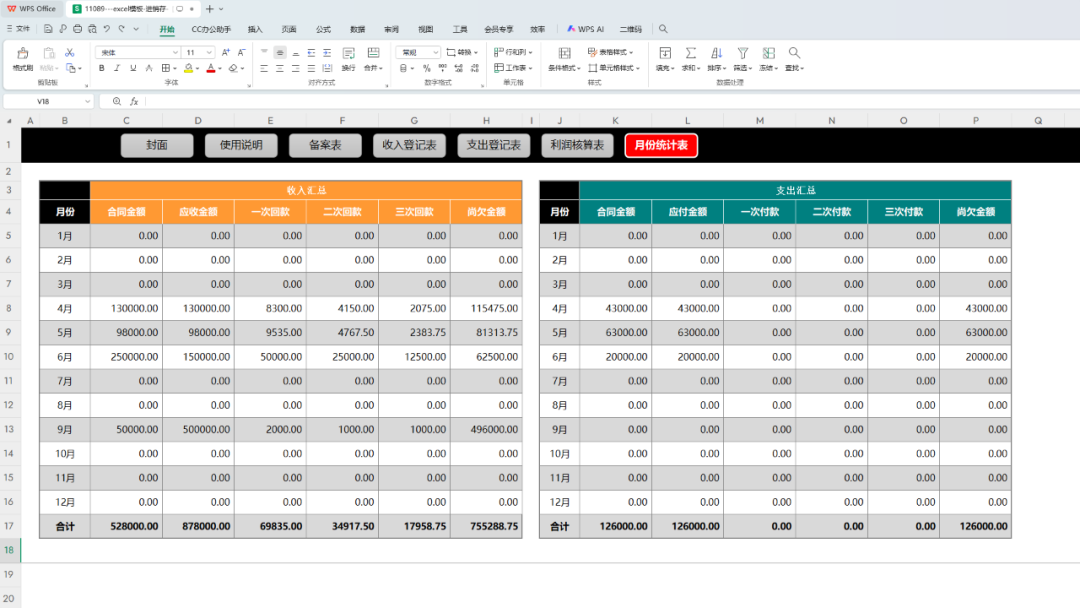Open the Data (数据) ribbon tab
Viewport: 1080px width, 608px height.
click(x=357, y=29)
